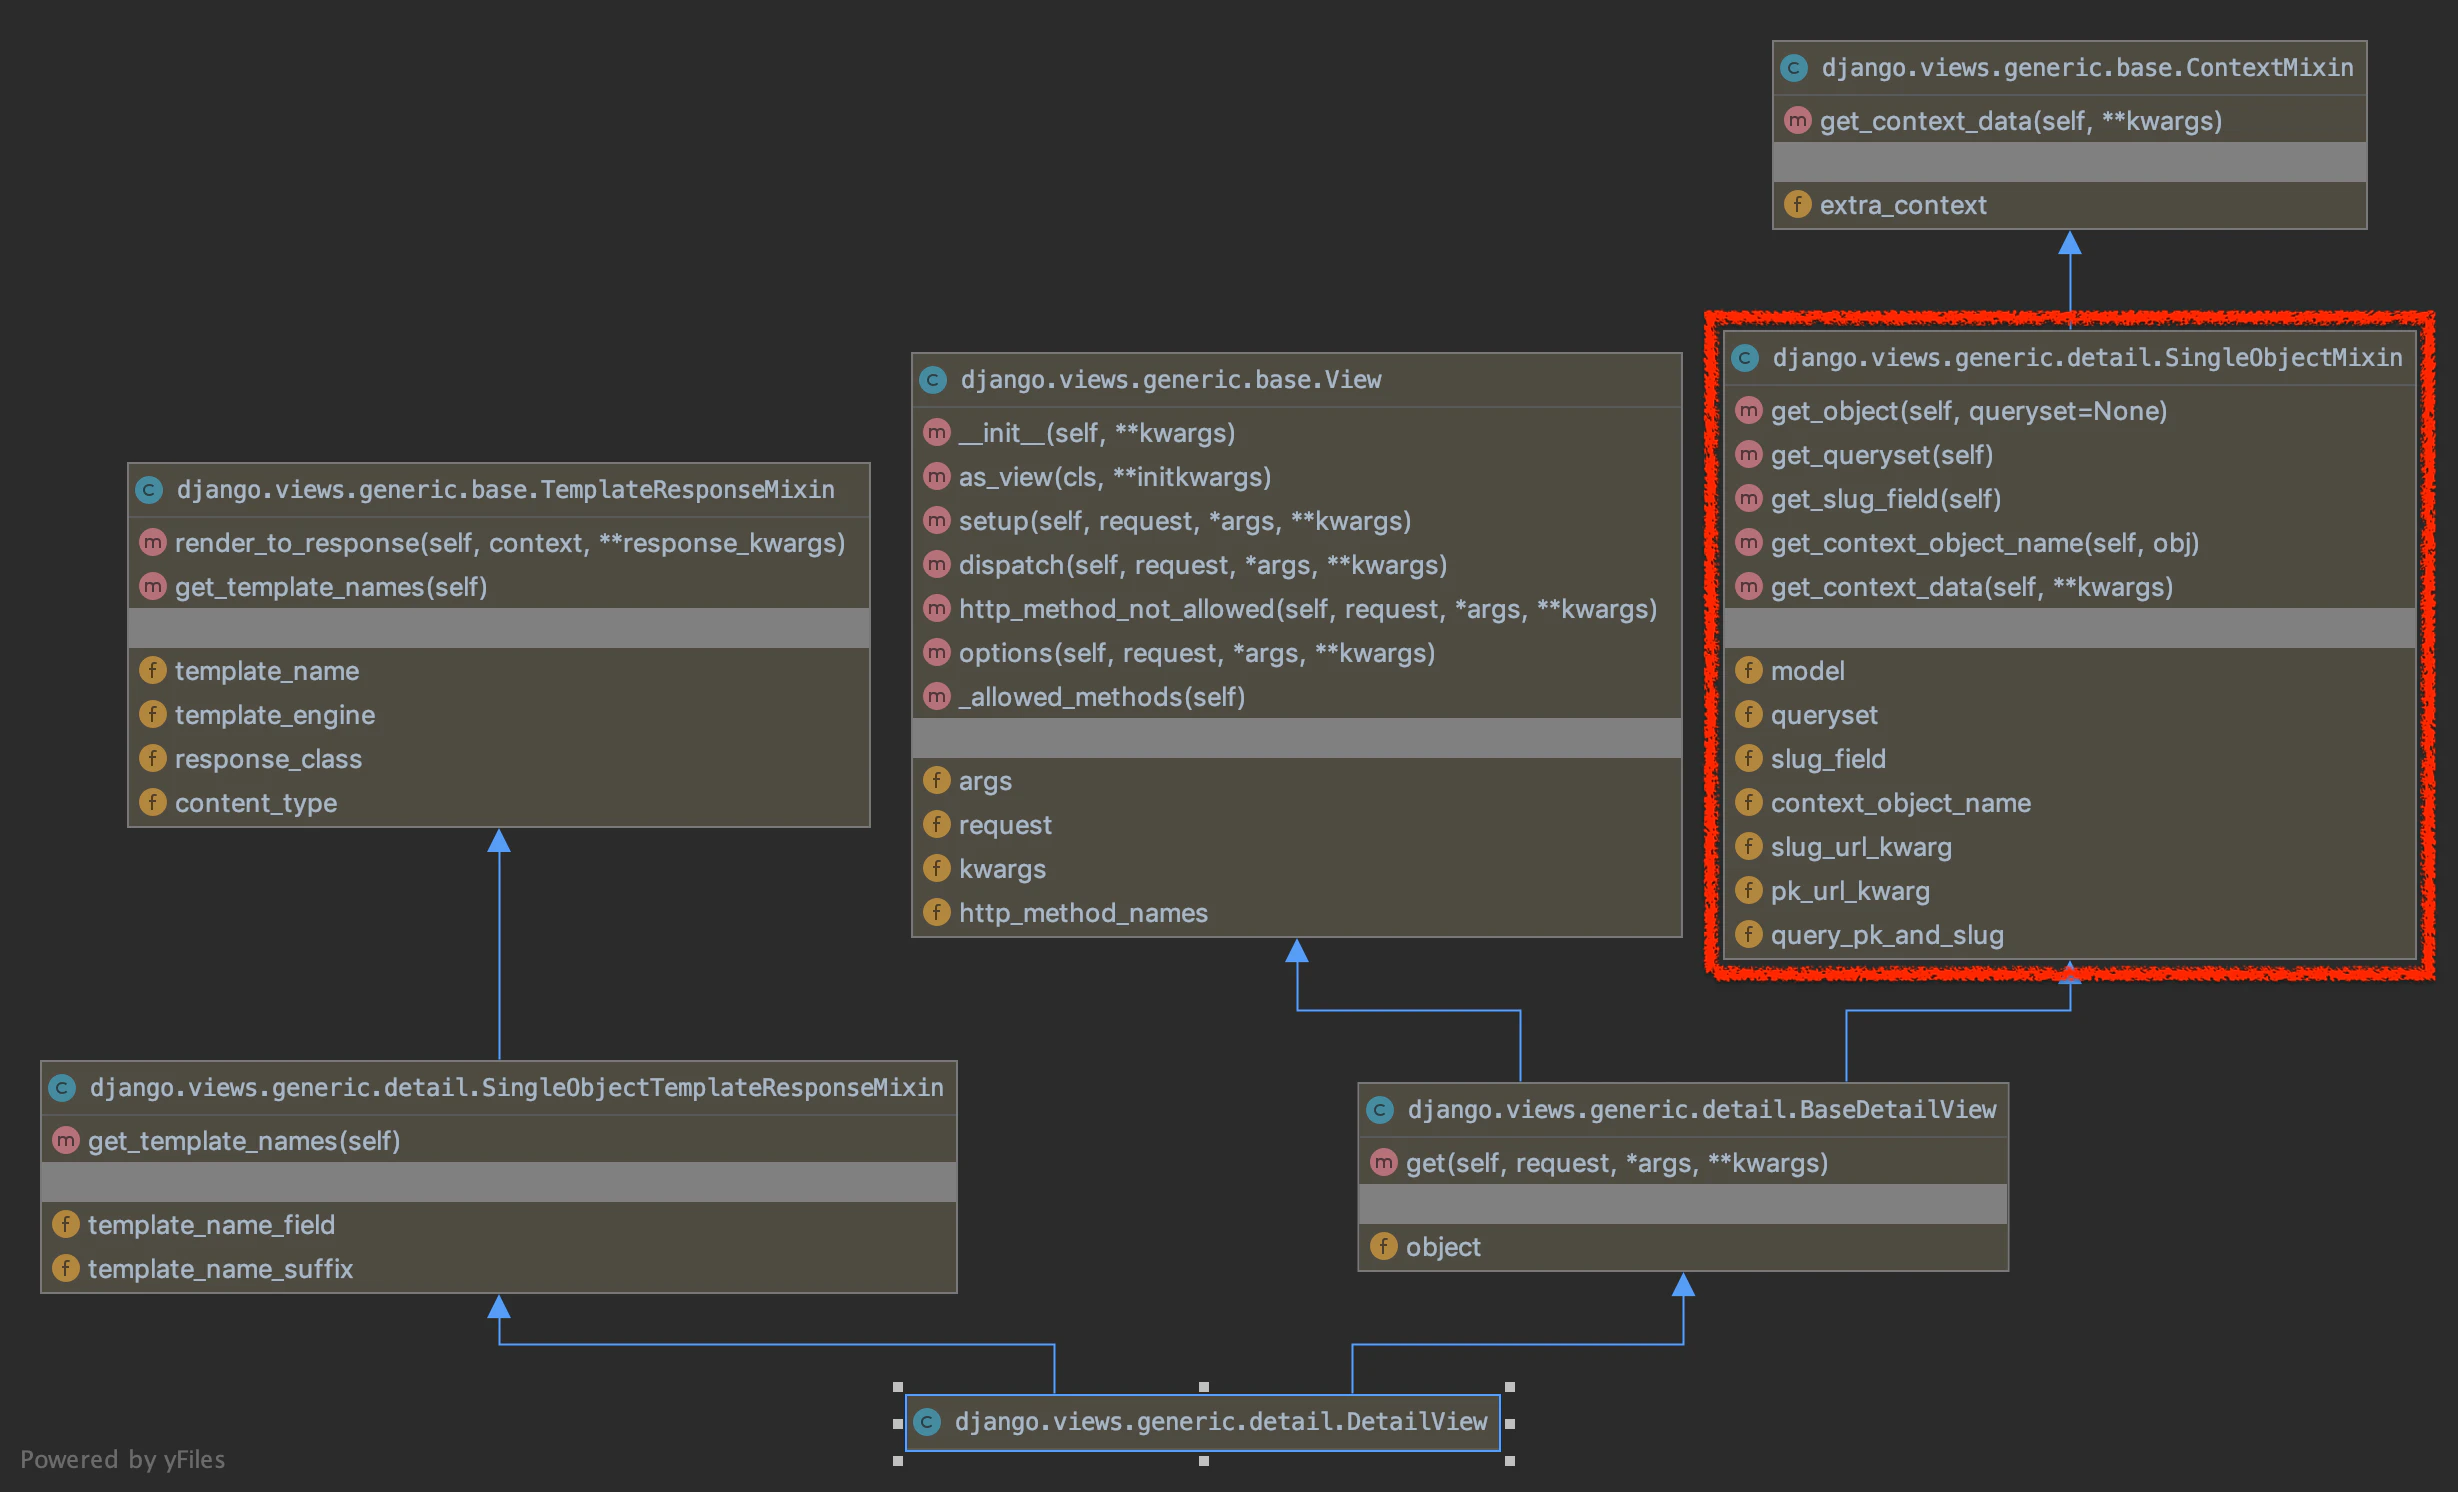Click get_template_names(self) in TemplateResponseMixin
The width and height of the screenshot is (2458, 1492).
tap(498, 587)
